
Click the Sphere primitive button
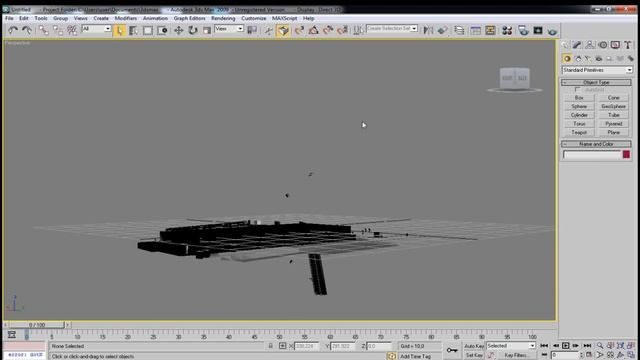tap(579, 107)
